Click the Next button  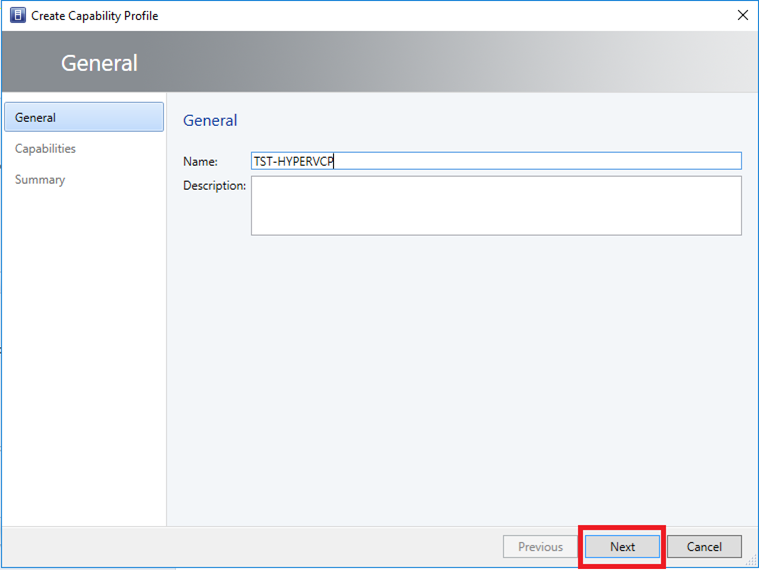pyautogui.click(x=622, y=547)
